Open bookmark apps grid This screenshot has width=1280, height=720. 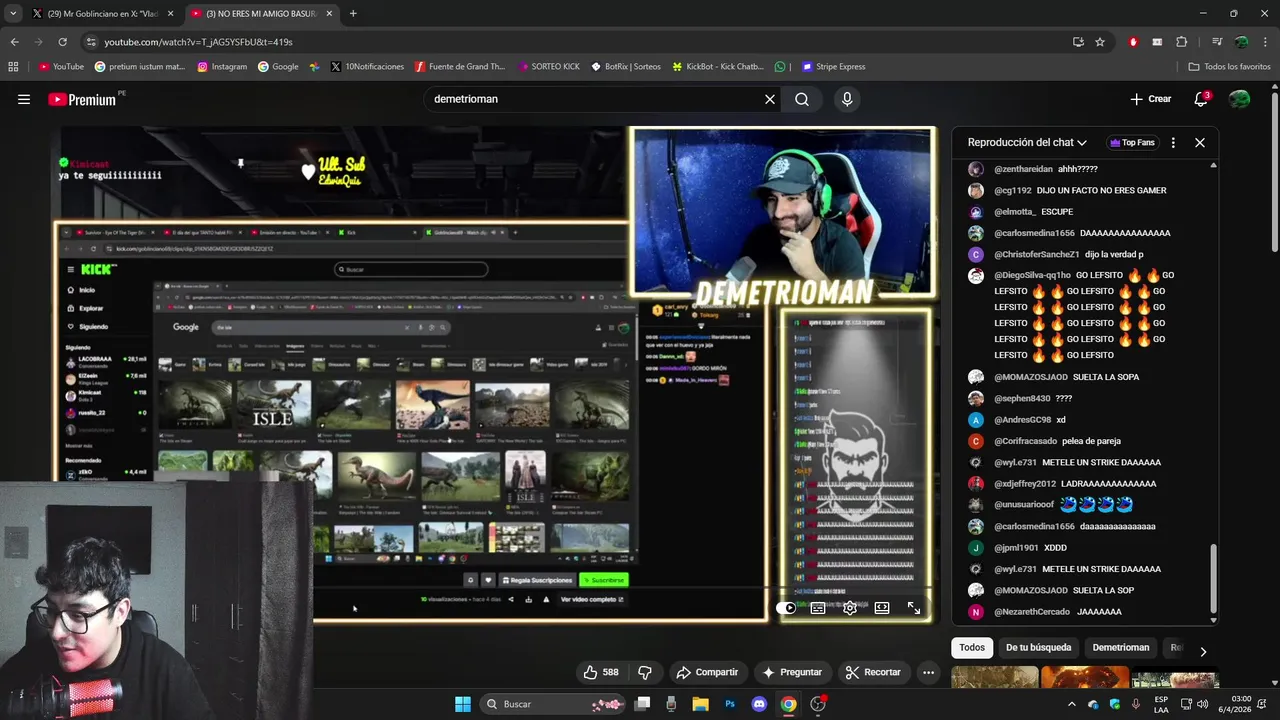click(13, 67)
